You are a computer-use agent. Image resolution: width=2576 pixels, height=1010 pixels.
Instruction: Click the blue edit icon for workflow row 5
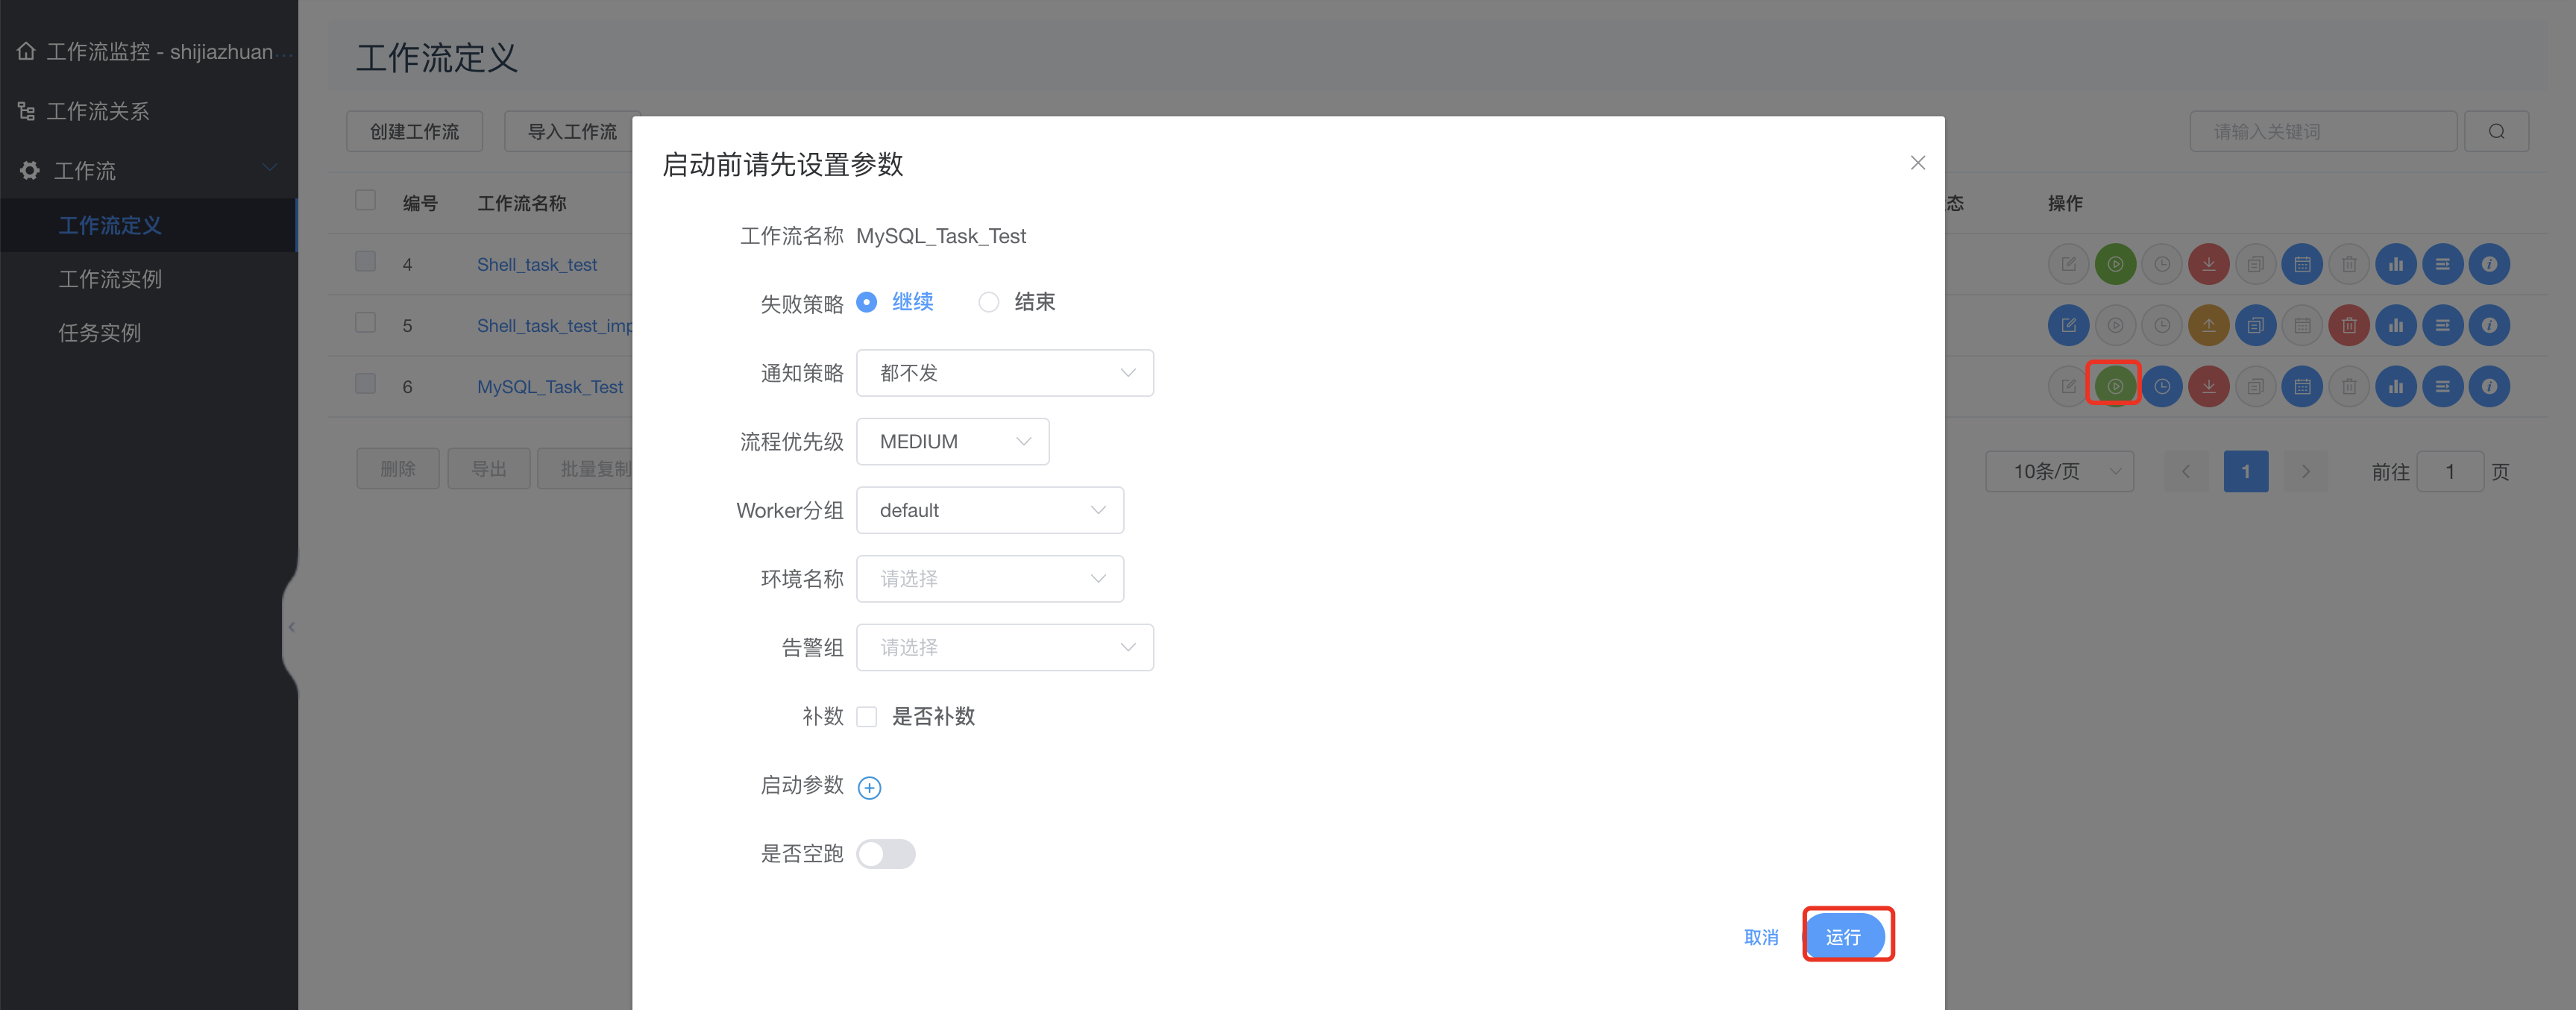[x=2067, y=325]
